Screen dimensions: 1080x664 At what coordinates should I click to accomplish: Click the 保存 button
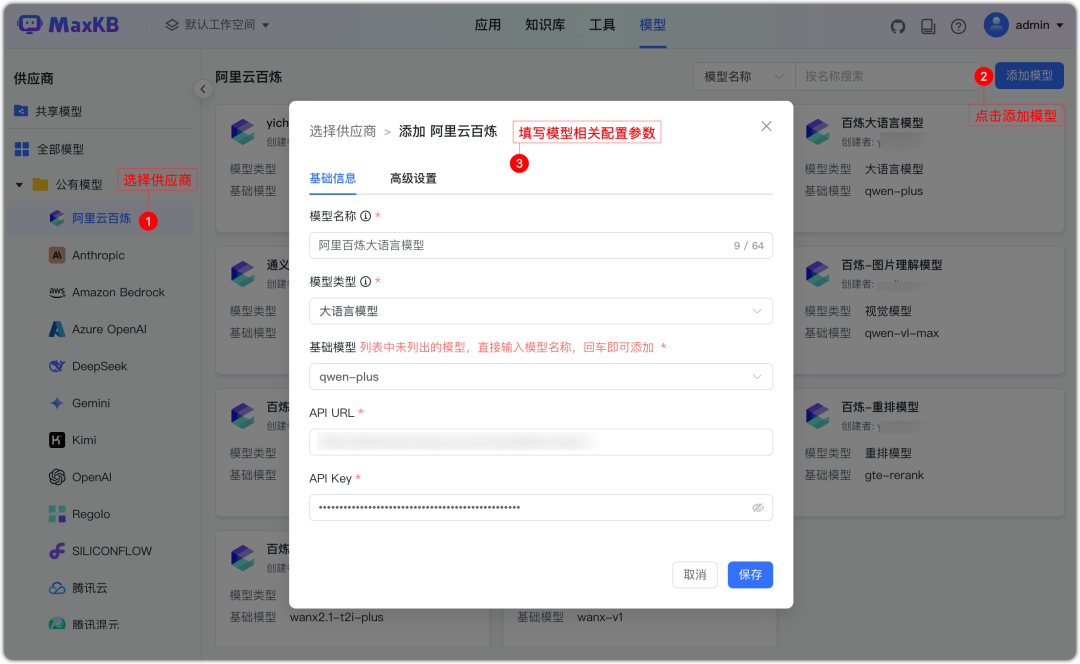tap(750, 574)
